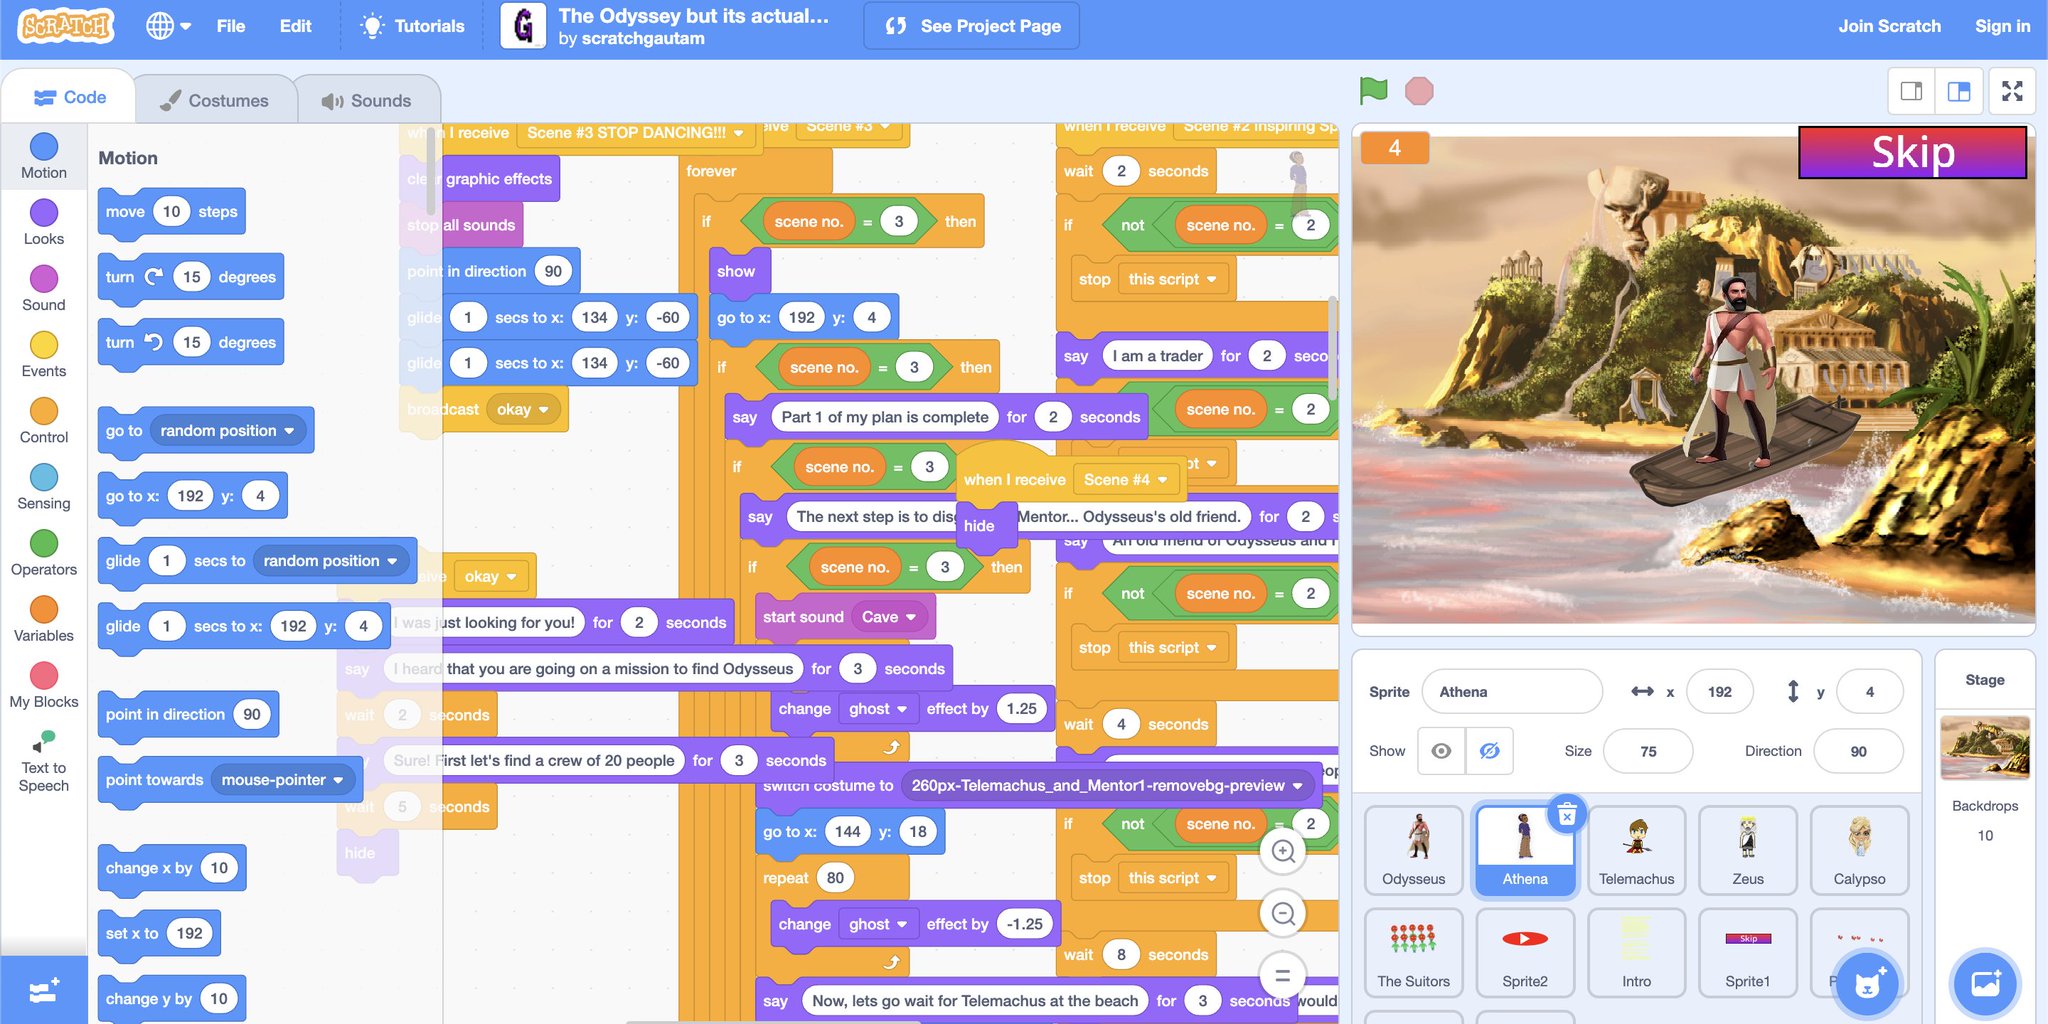Select the Sprite2 sprite

[x=1525, y=952]
